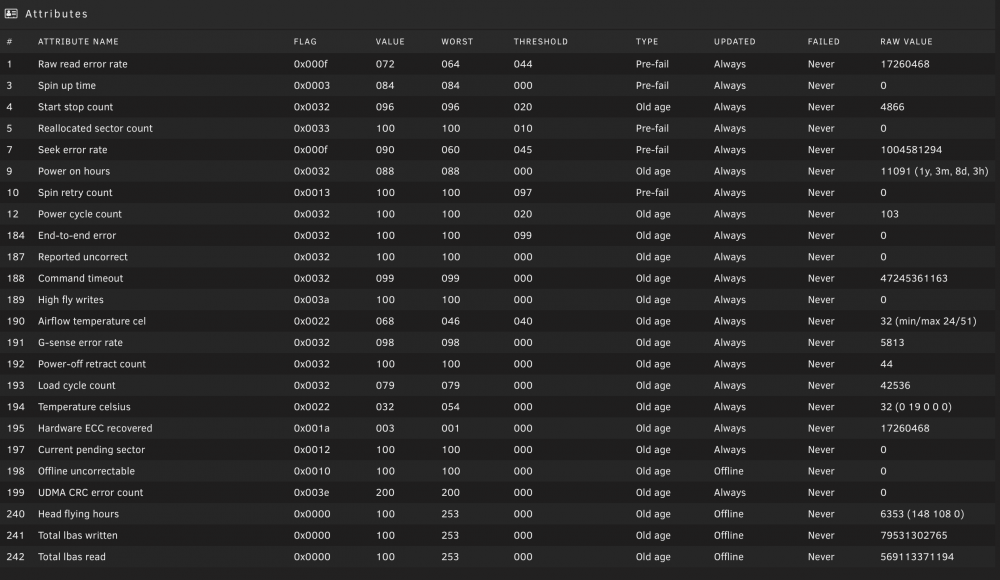
Task: Click the UPDATED column header
Action: coord(734,41)
